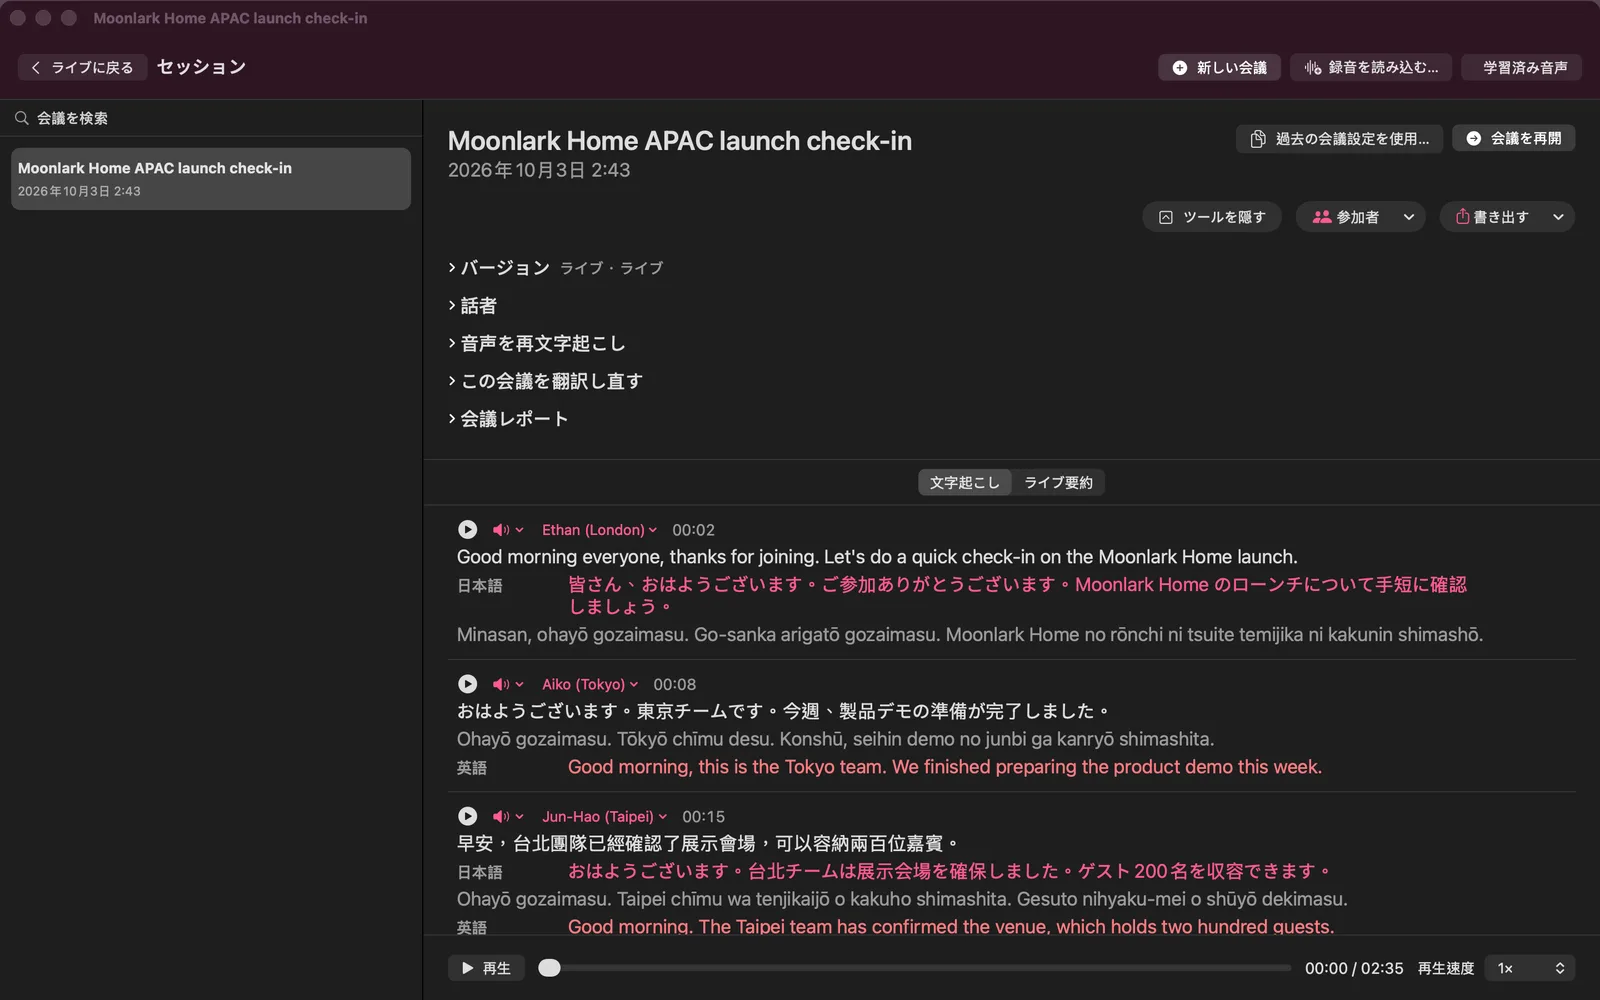The height and width of the screenshot is (1000, 1600).
Task: Hide tools with ツールを隠す
Action: (x=1212, y=217)
